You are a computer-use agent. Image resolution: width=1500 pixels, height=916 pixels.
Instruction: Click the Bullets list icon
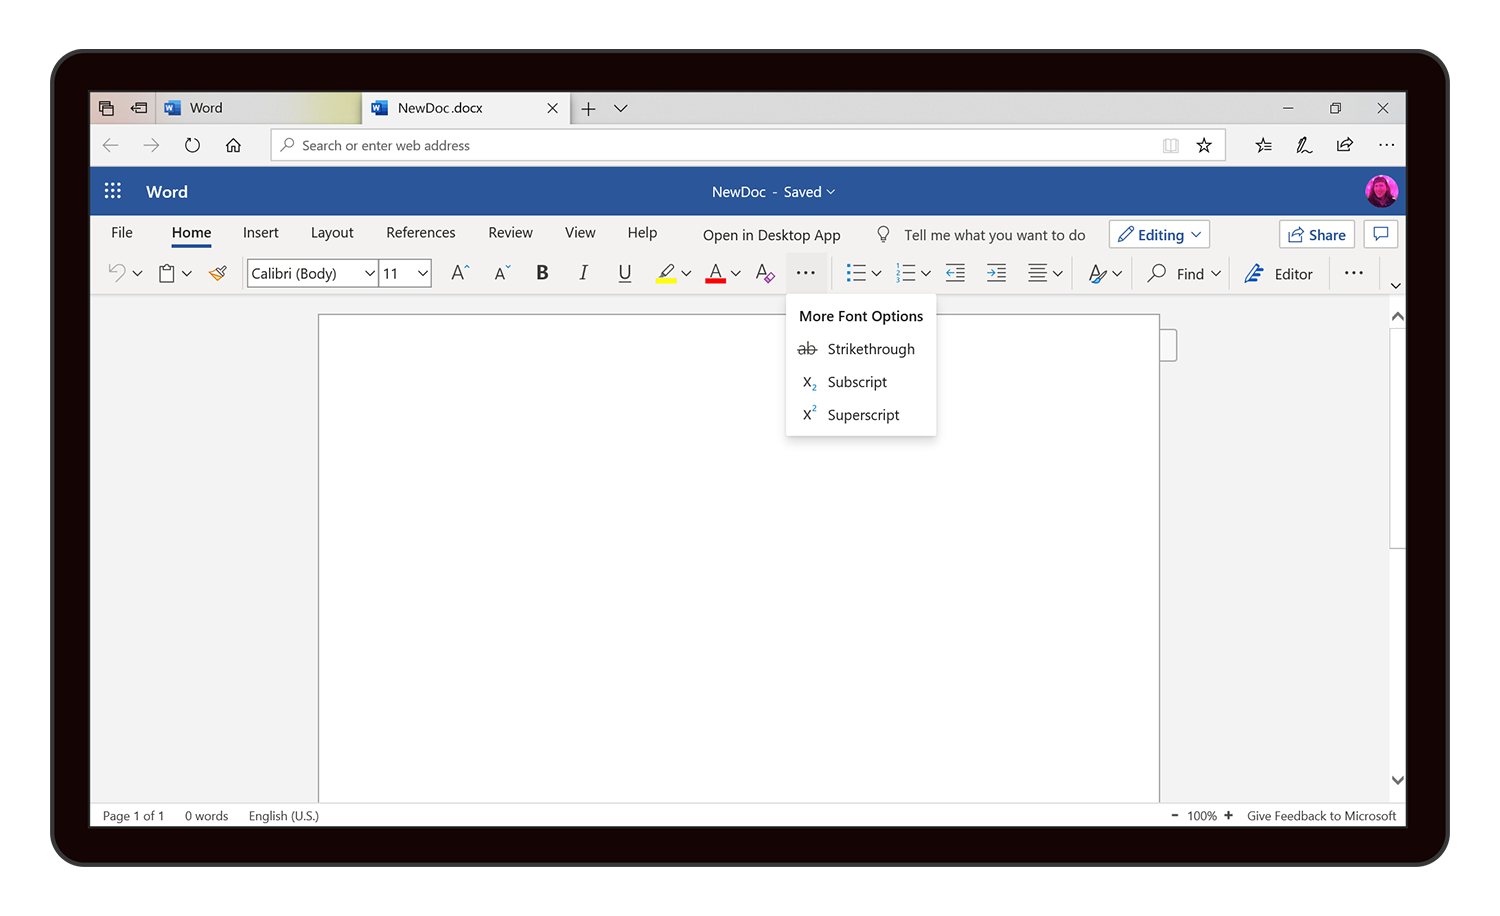click(856, 273)
